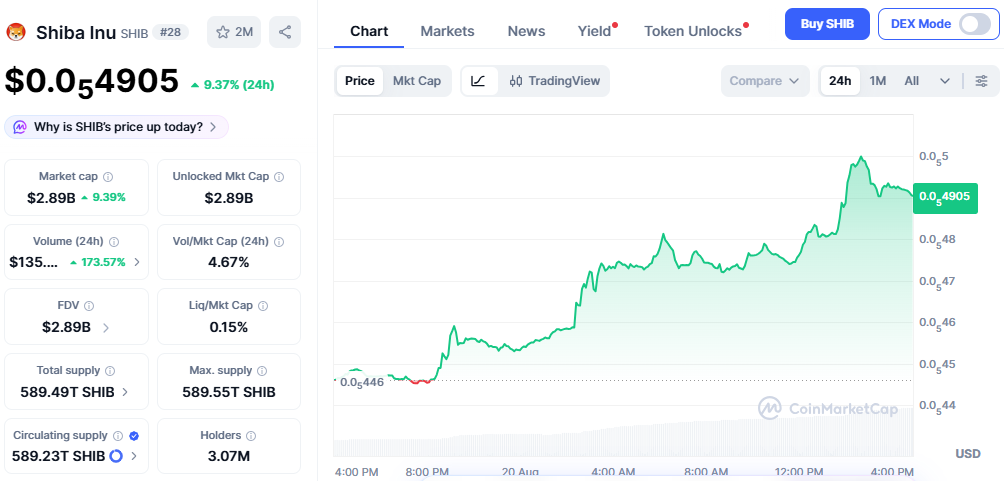Image resolution: width=1004 pixels, height=481 pixels.
Task: Click the USD currency label under chart
Action: click(968, 453)
